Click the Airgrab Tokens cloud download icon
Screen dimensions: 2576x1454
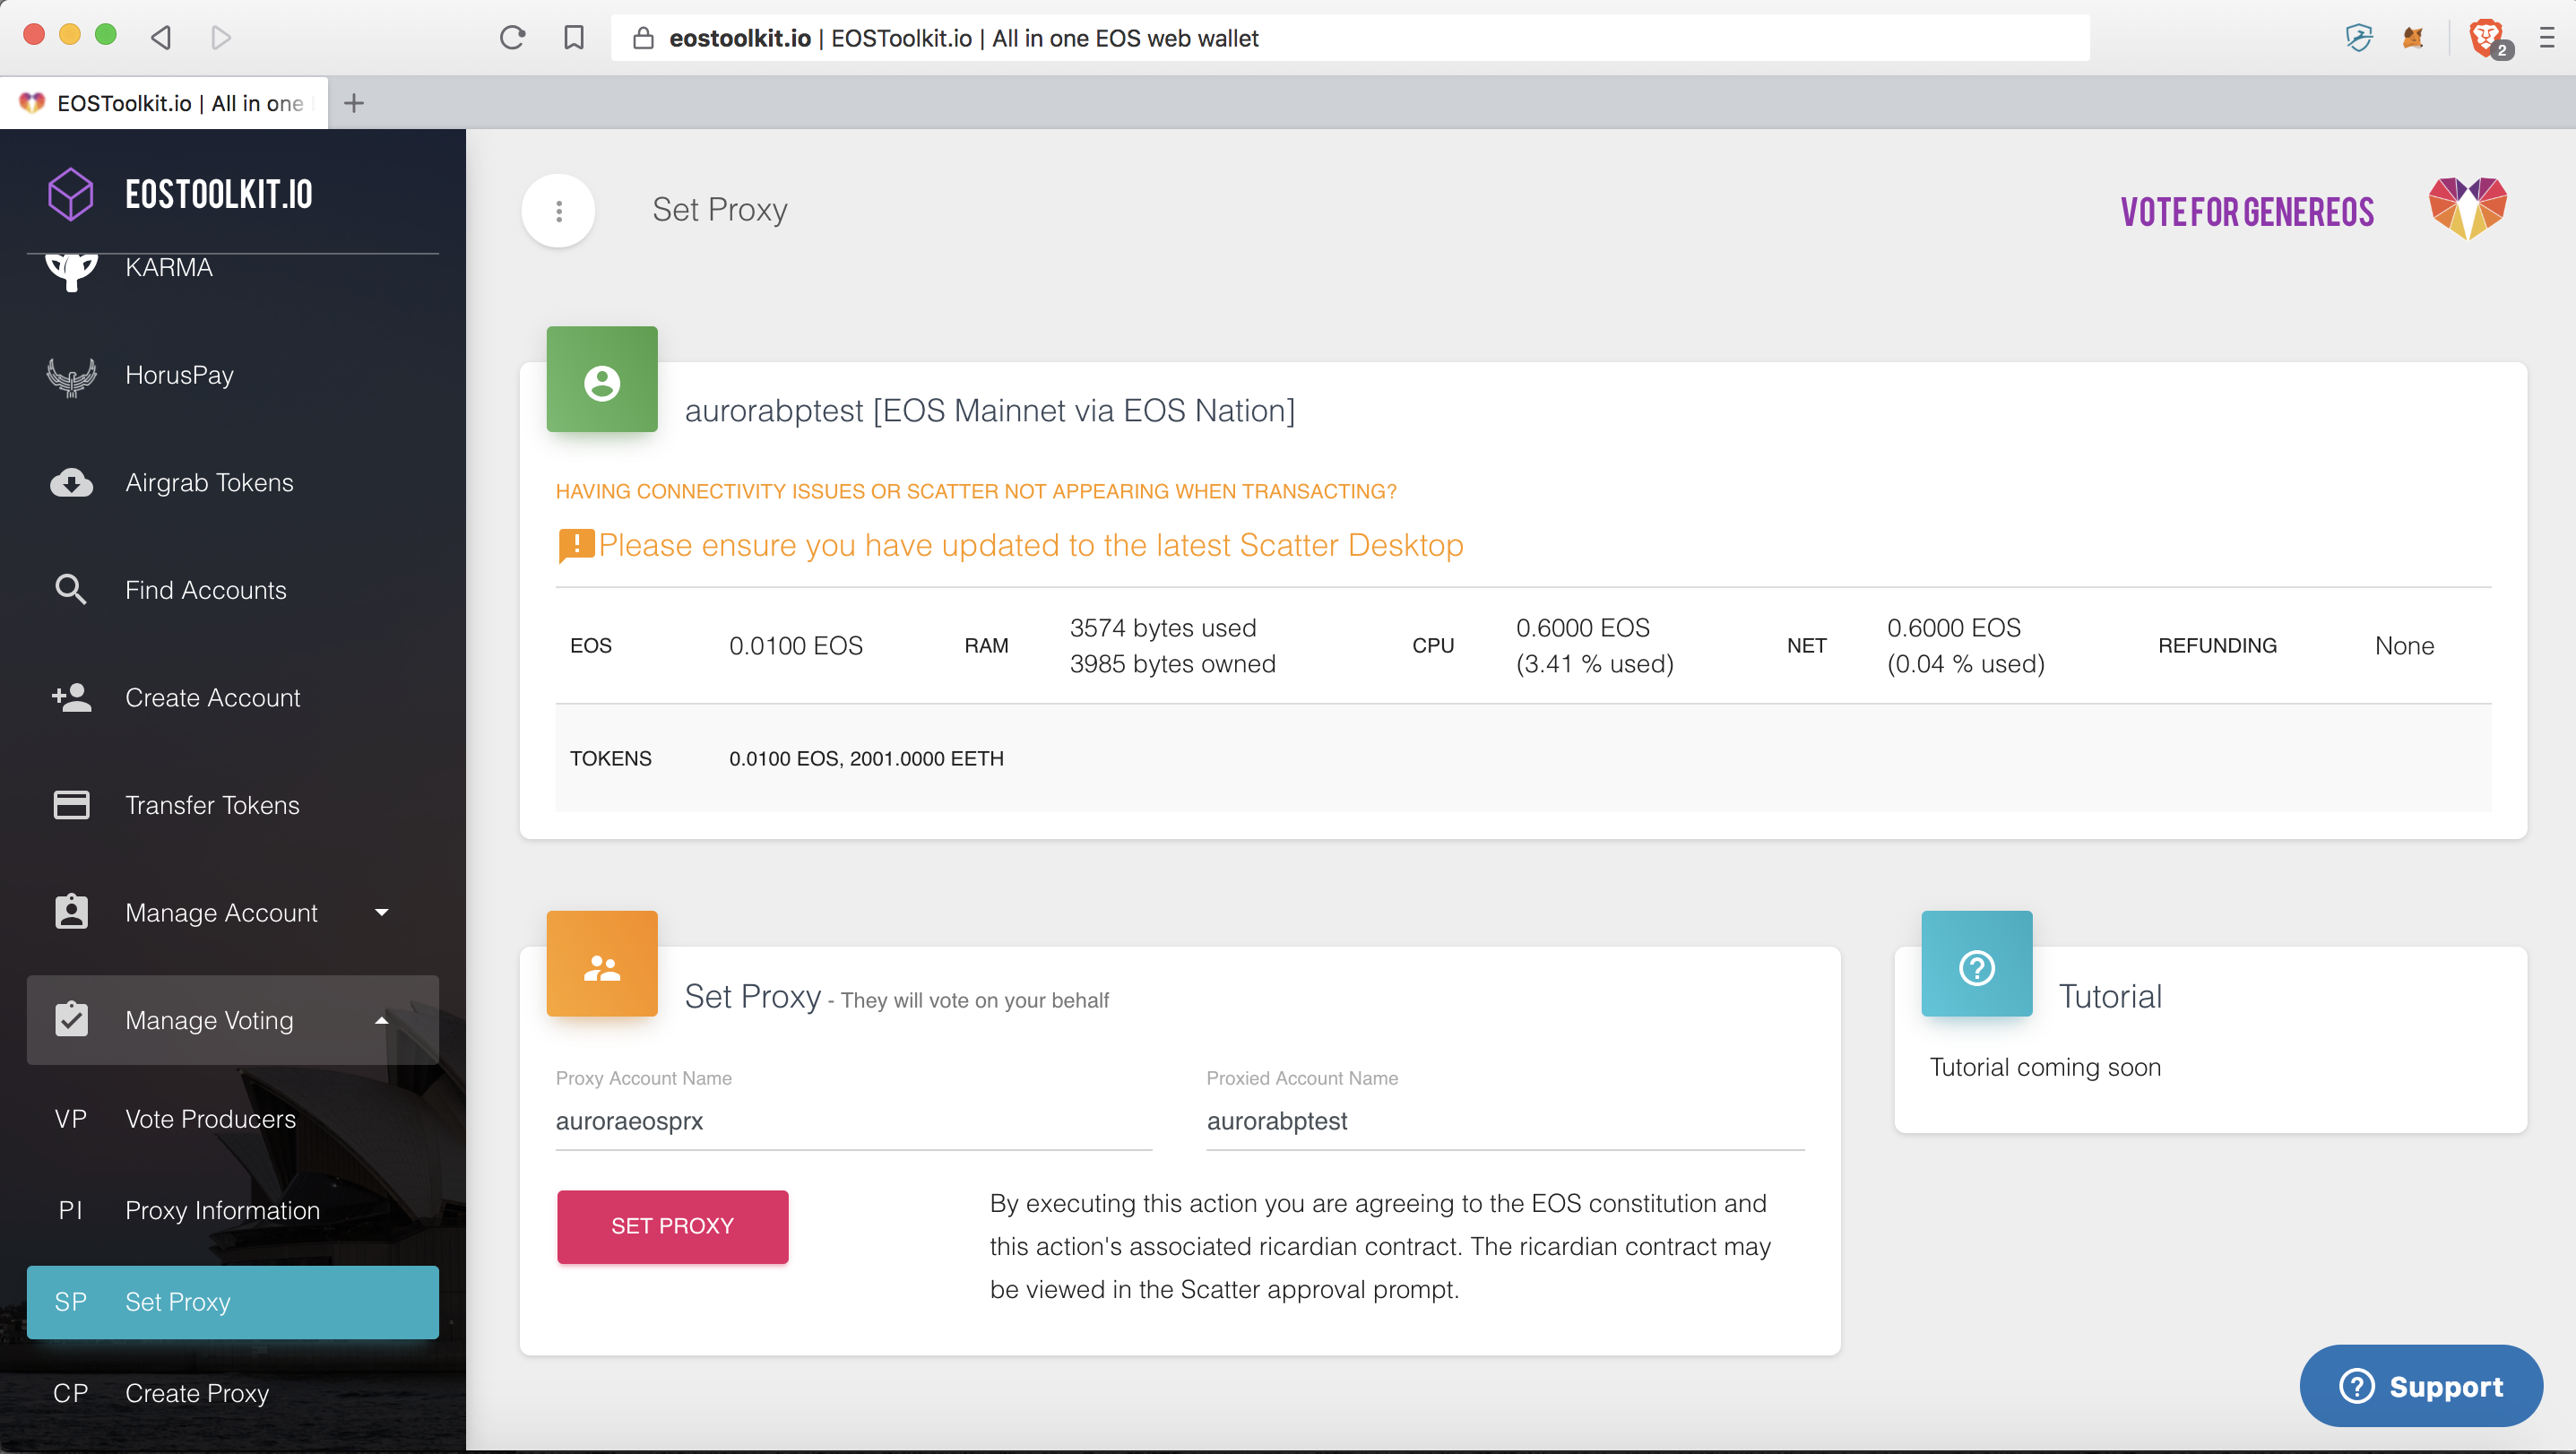(x=71, y=483)
